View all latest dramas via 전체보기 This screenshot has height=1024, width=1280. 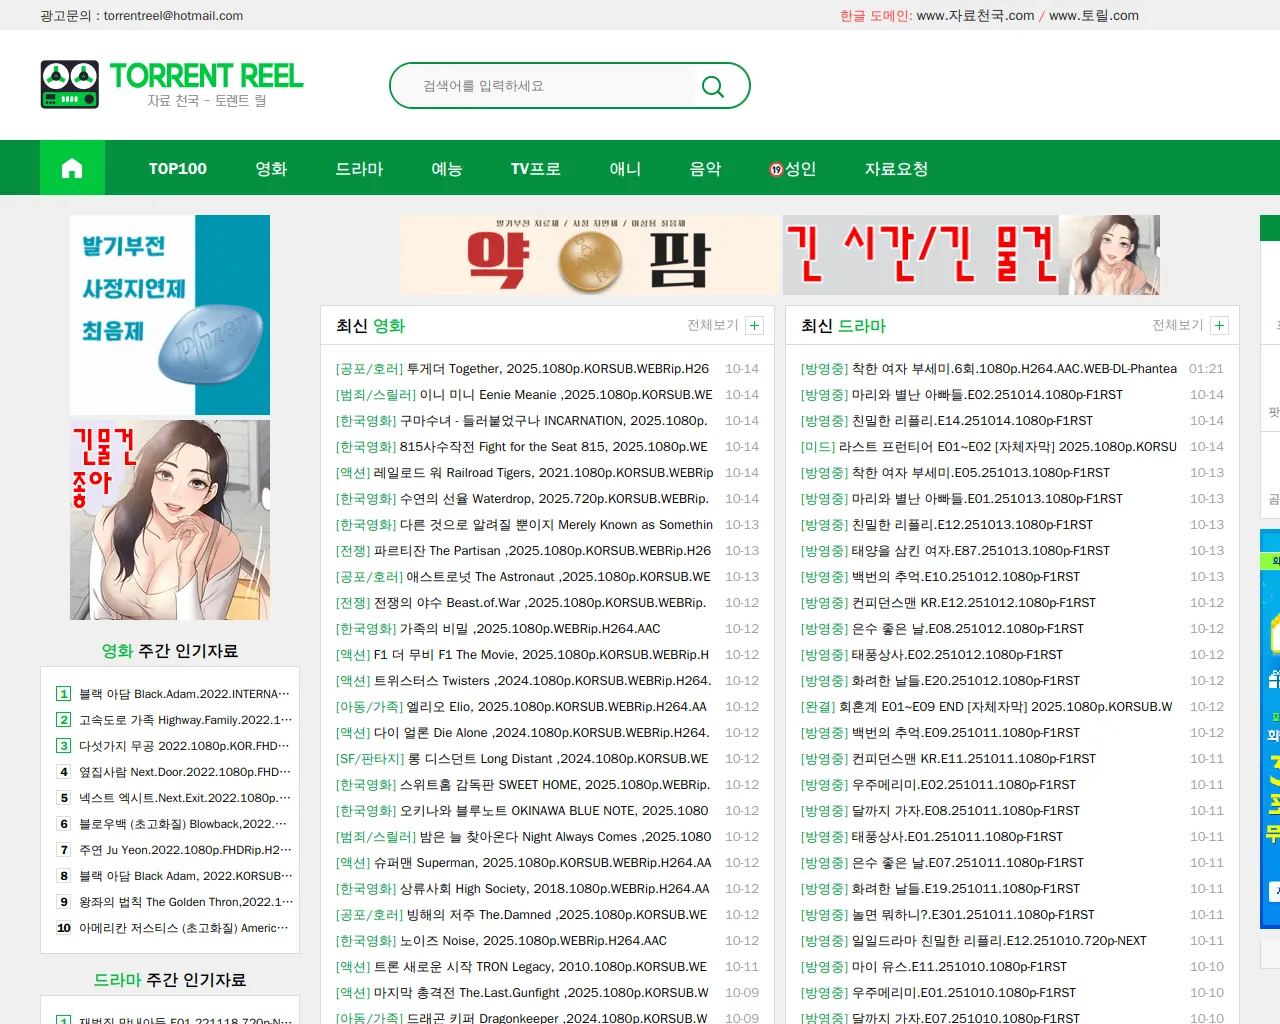pyautogui.click(x=1178, y=325)
